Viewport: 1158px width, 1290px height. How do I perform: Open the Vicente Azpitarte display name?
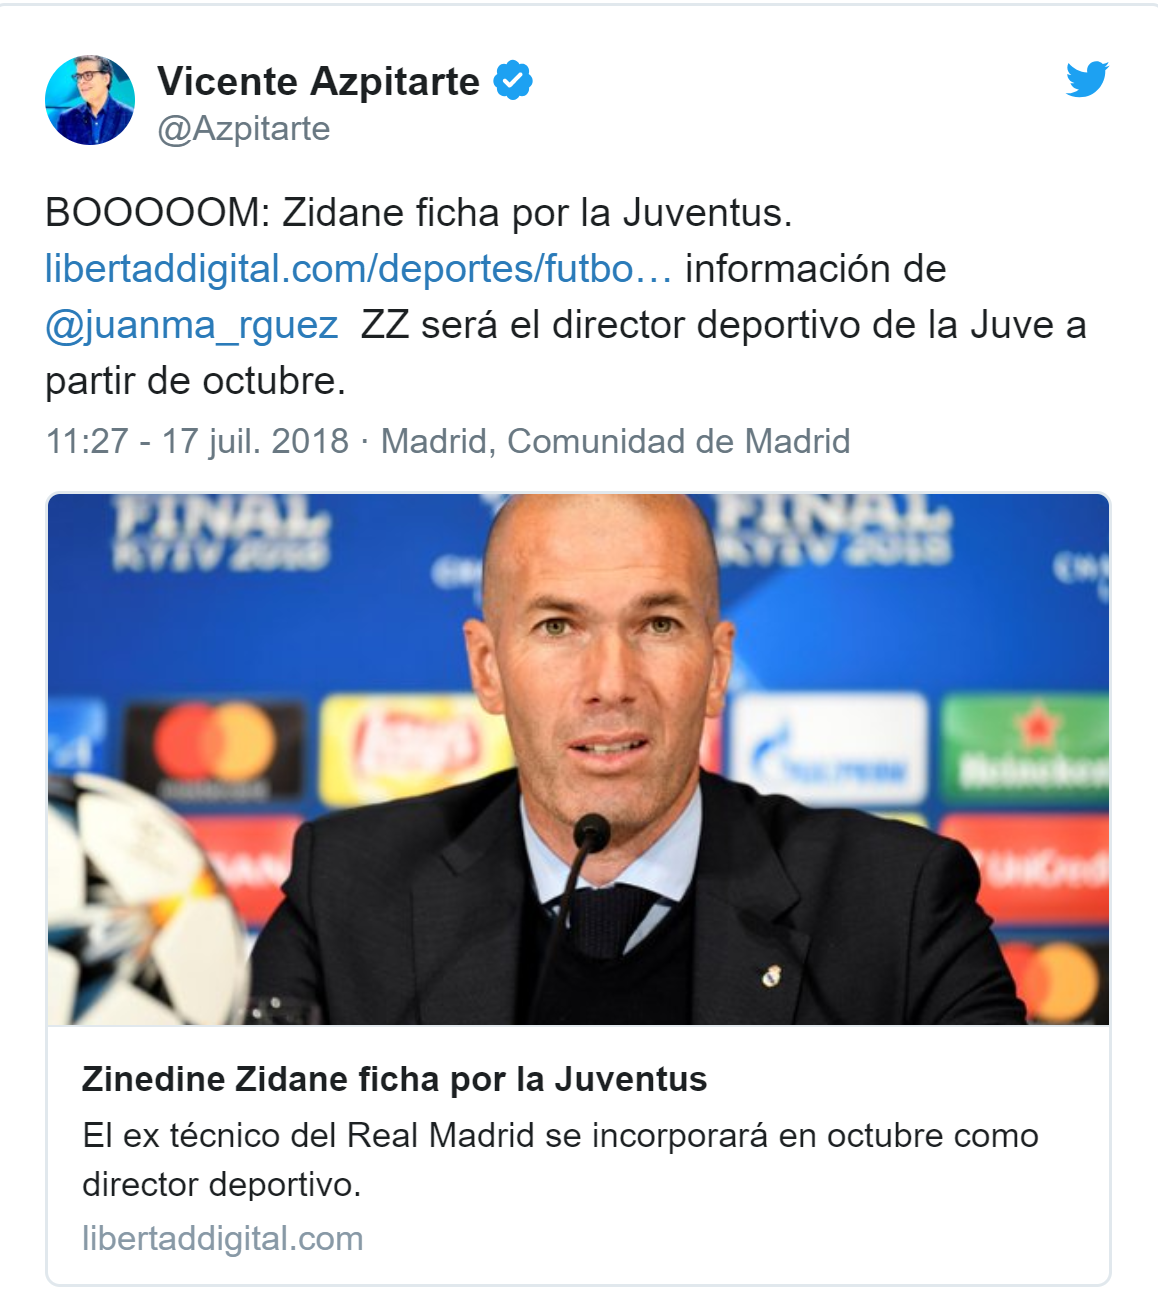pyautogui.click(x=318, y=81)
